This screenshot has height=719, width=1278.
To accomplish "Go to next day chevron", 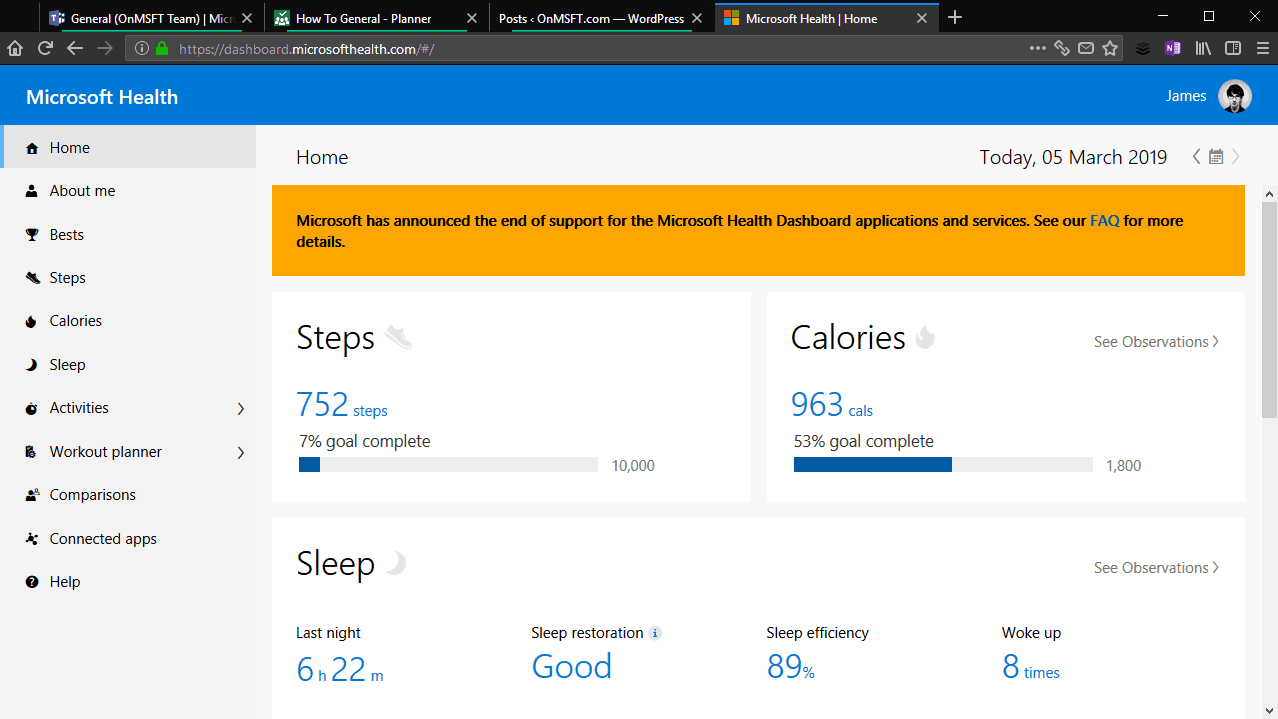I will tap(1236, 157).
